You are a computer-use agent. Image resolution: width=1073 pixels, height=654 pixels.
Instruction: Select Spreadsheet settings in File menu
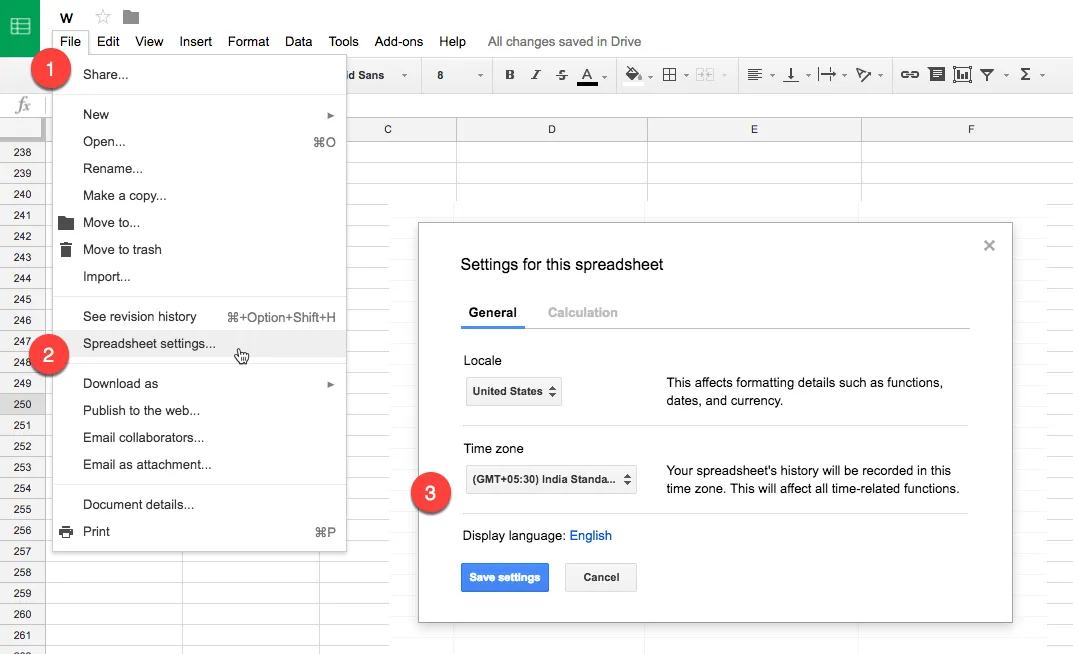pos(149,343)
